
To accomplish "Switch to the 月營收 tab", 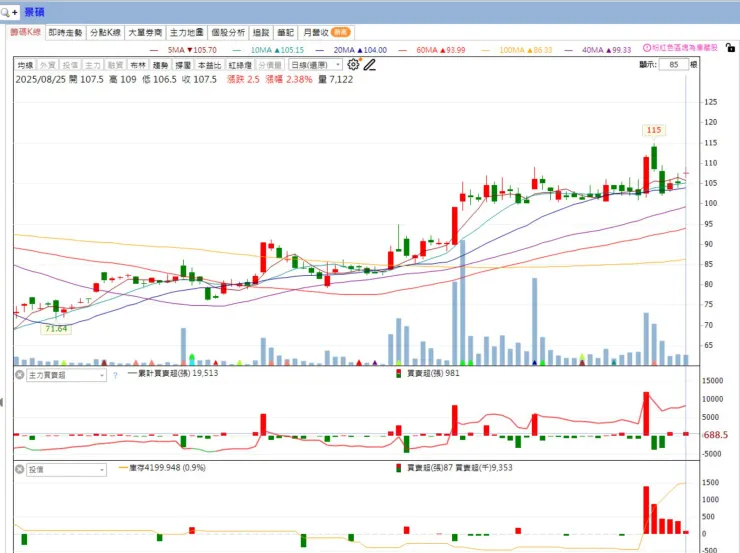I will coord(327,33).
